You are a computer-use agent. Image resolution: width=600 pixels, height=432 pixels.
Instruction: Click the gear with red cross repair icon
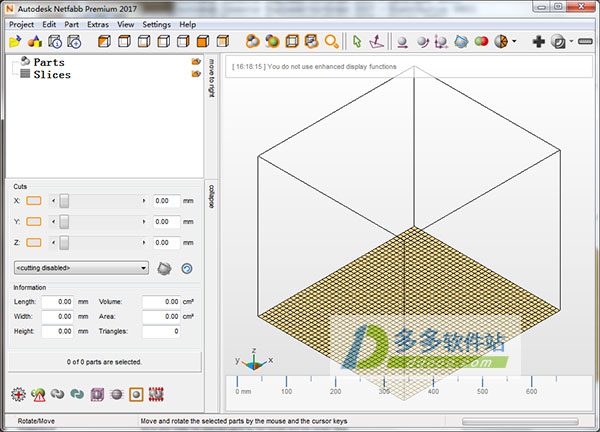coord(18,394)
